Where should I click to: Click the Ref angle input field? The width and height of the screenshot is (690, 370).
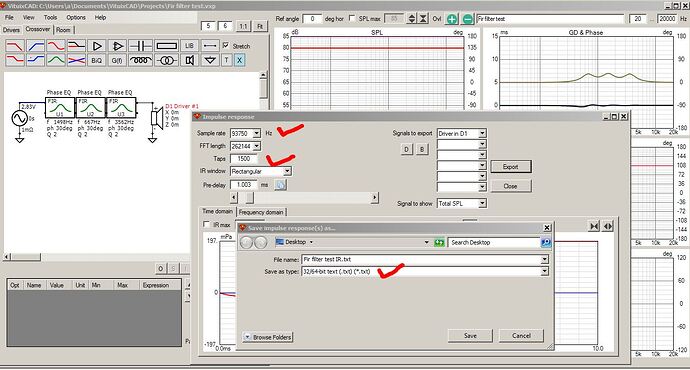pyautogui.click(x=312, y=18)
